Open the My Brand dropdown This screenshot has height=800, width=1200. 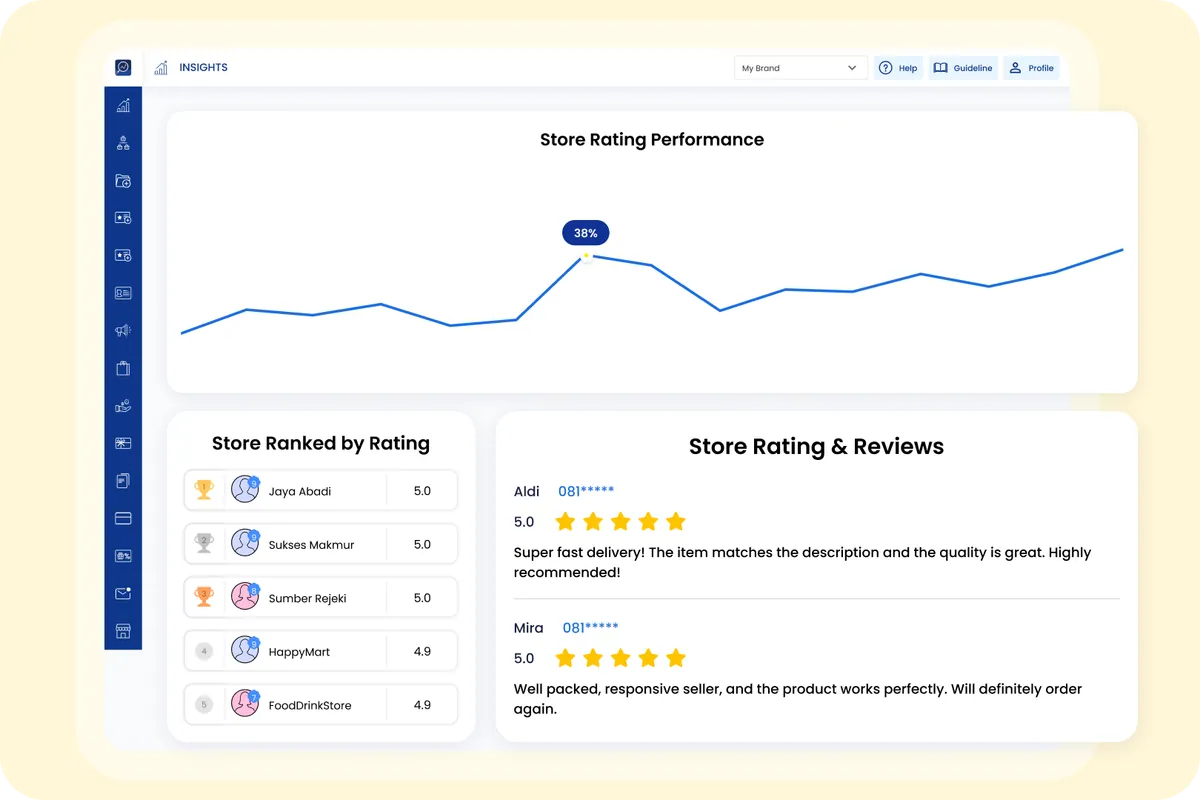(800, 68)
